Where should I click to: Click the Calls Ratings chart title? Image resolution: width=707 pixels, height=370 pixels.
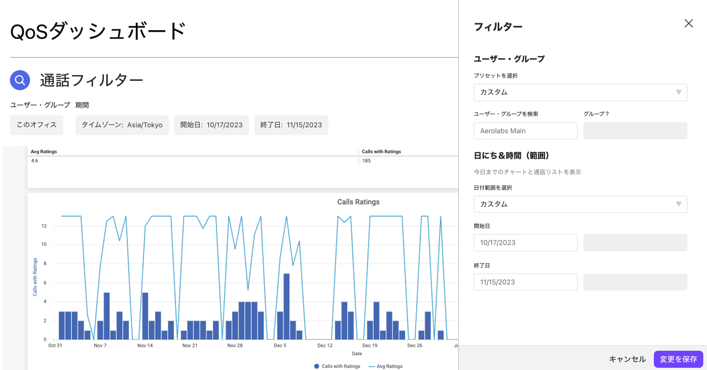[x=358, y=202]
